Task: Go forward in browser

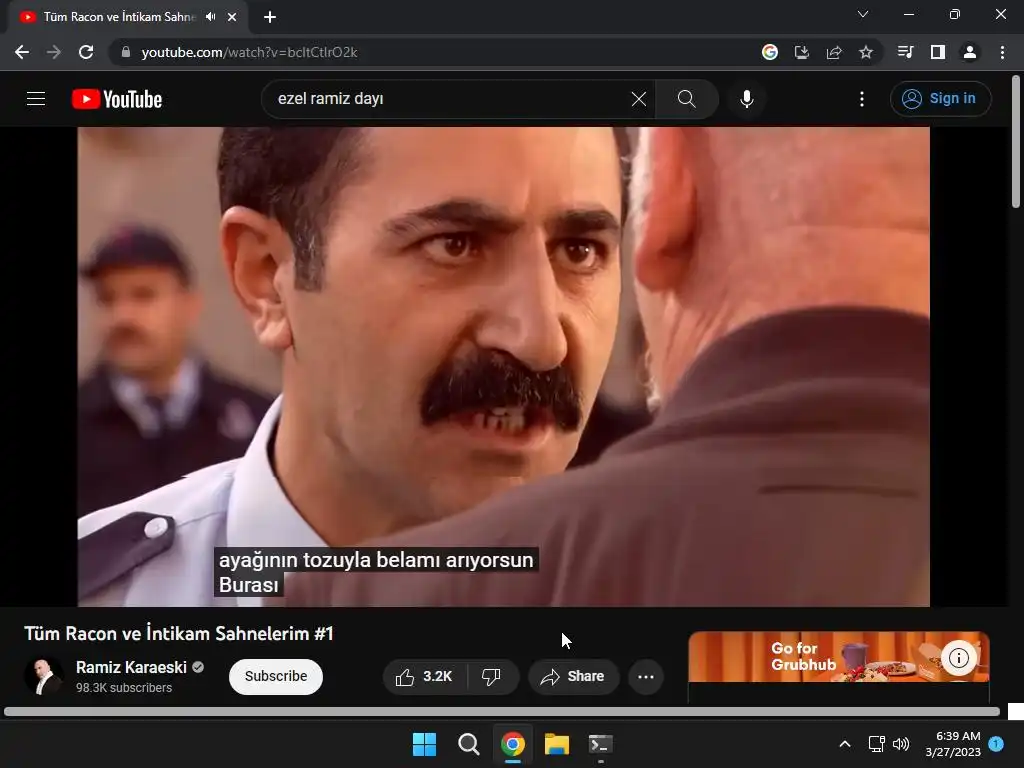Action: (x=54, y=52)
